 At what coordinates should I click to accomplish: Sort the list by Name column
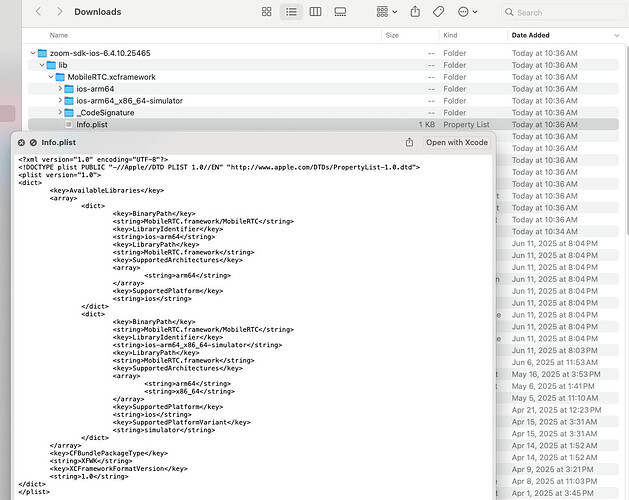[59, 35]
